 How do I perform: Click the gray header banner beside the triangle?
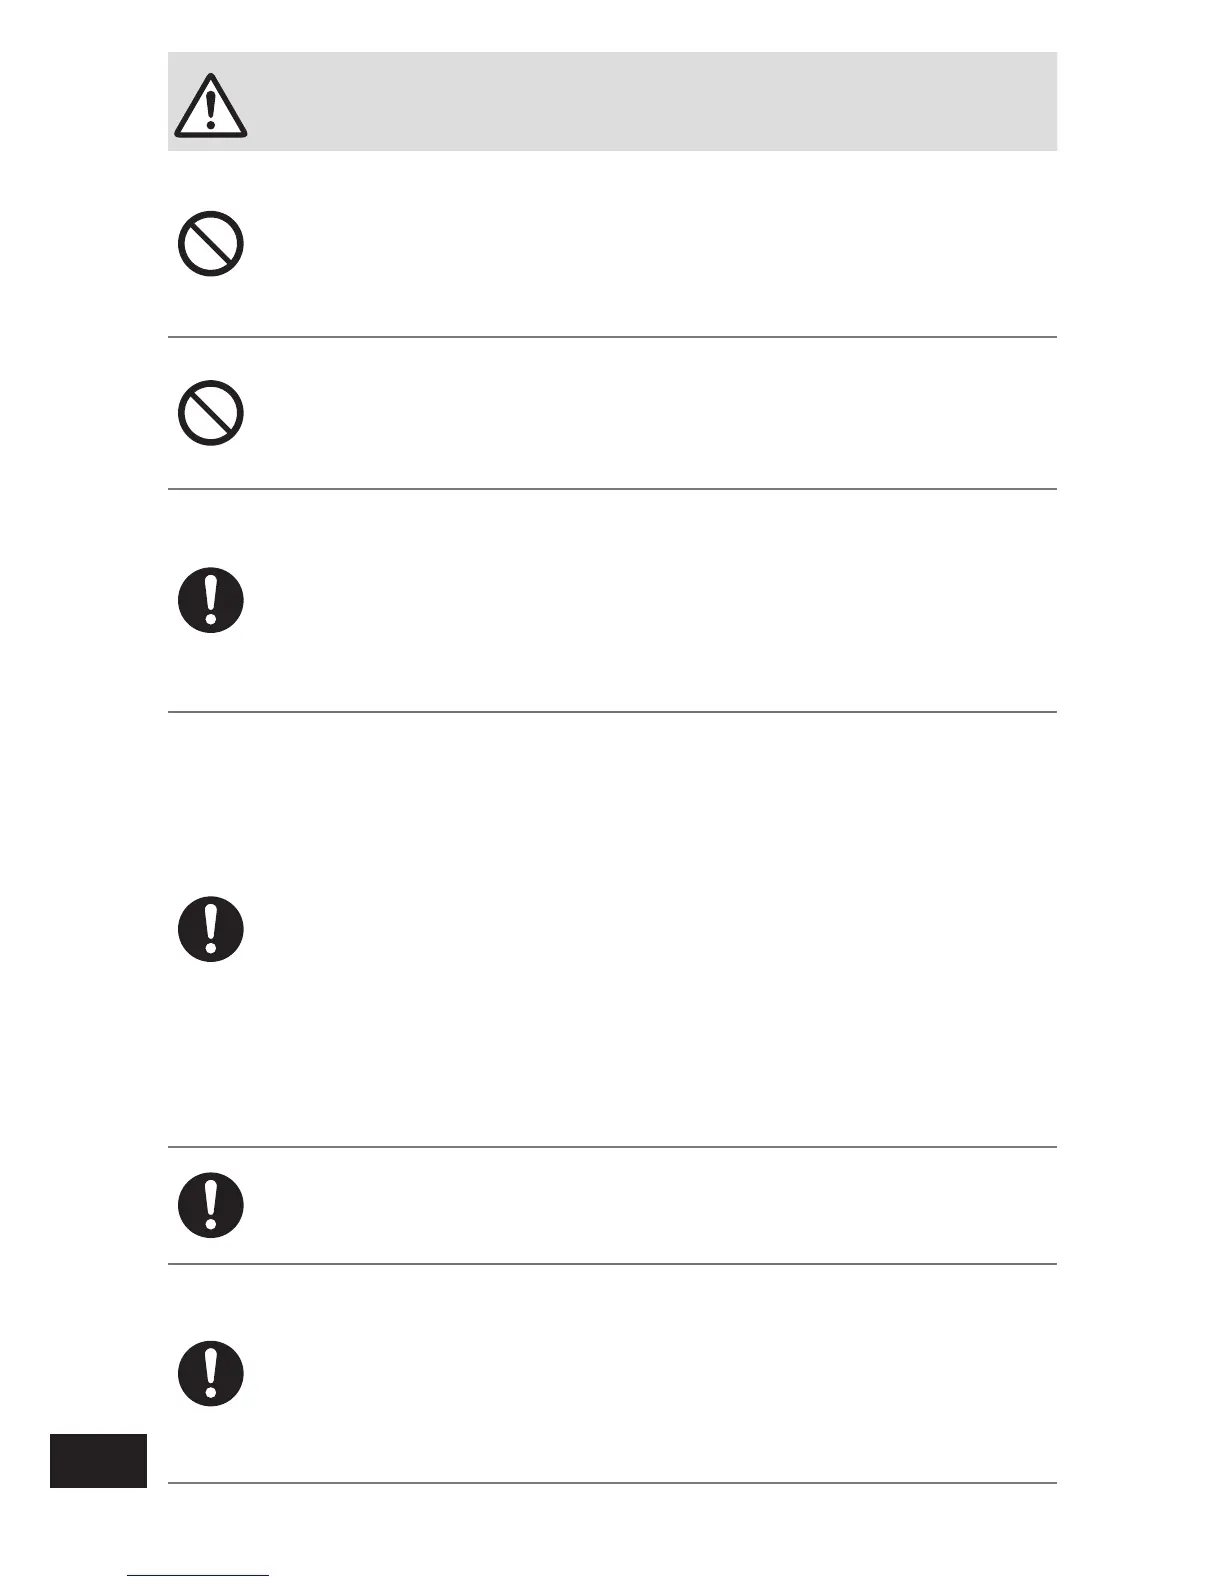coord(650,101)
